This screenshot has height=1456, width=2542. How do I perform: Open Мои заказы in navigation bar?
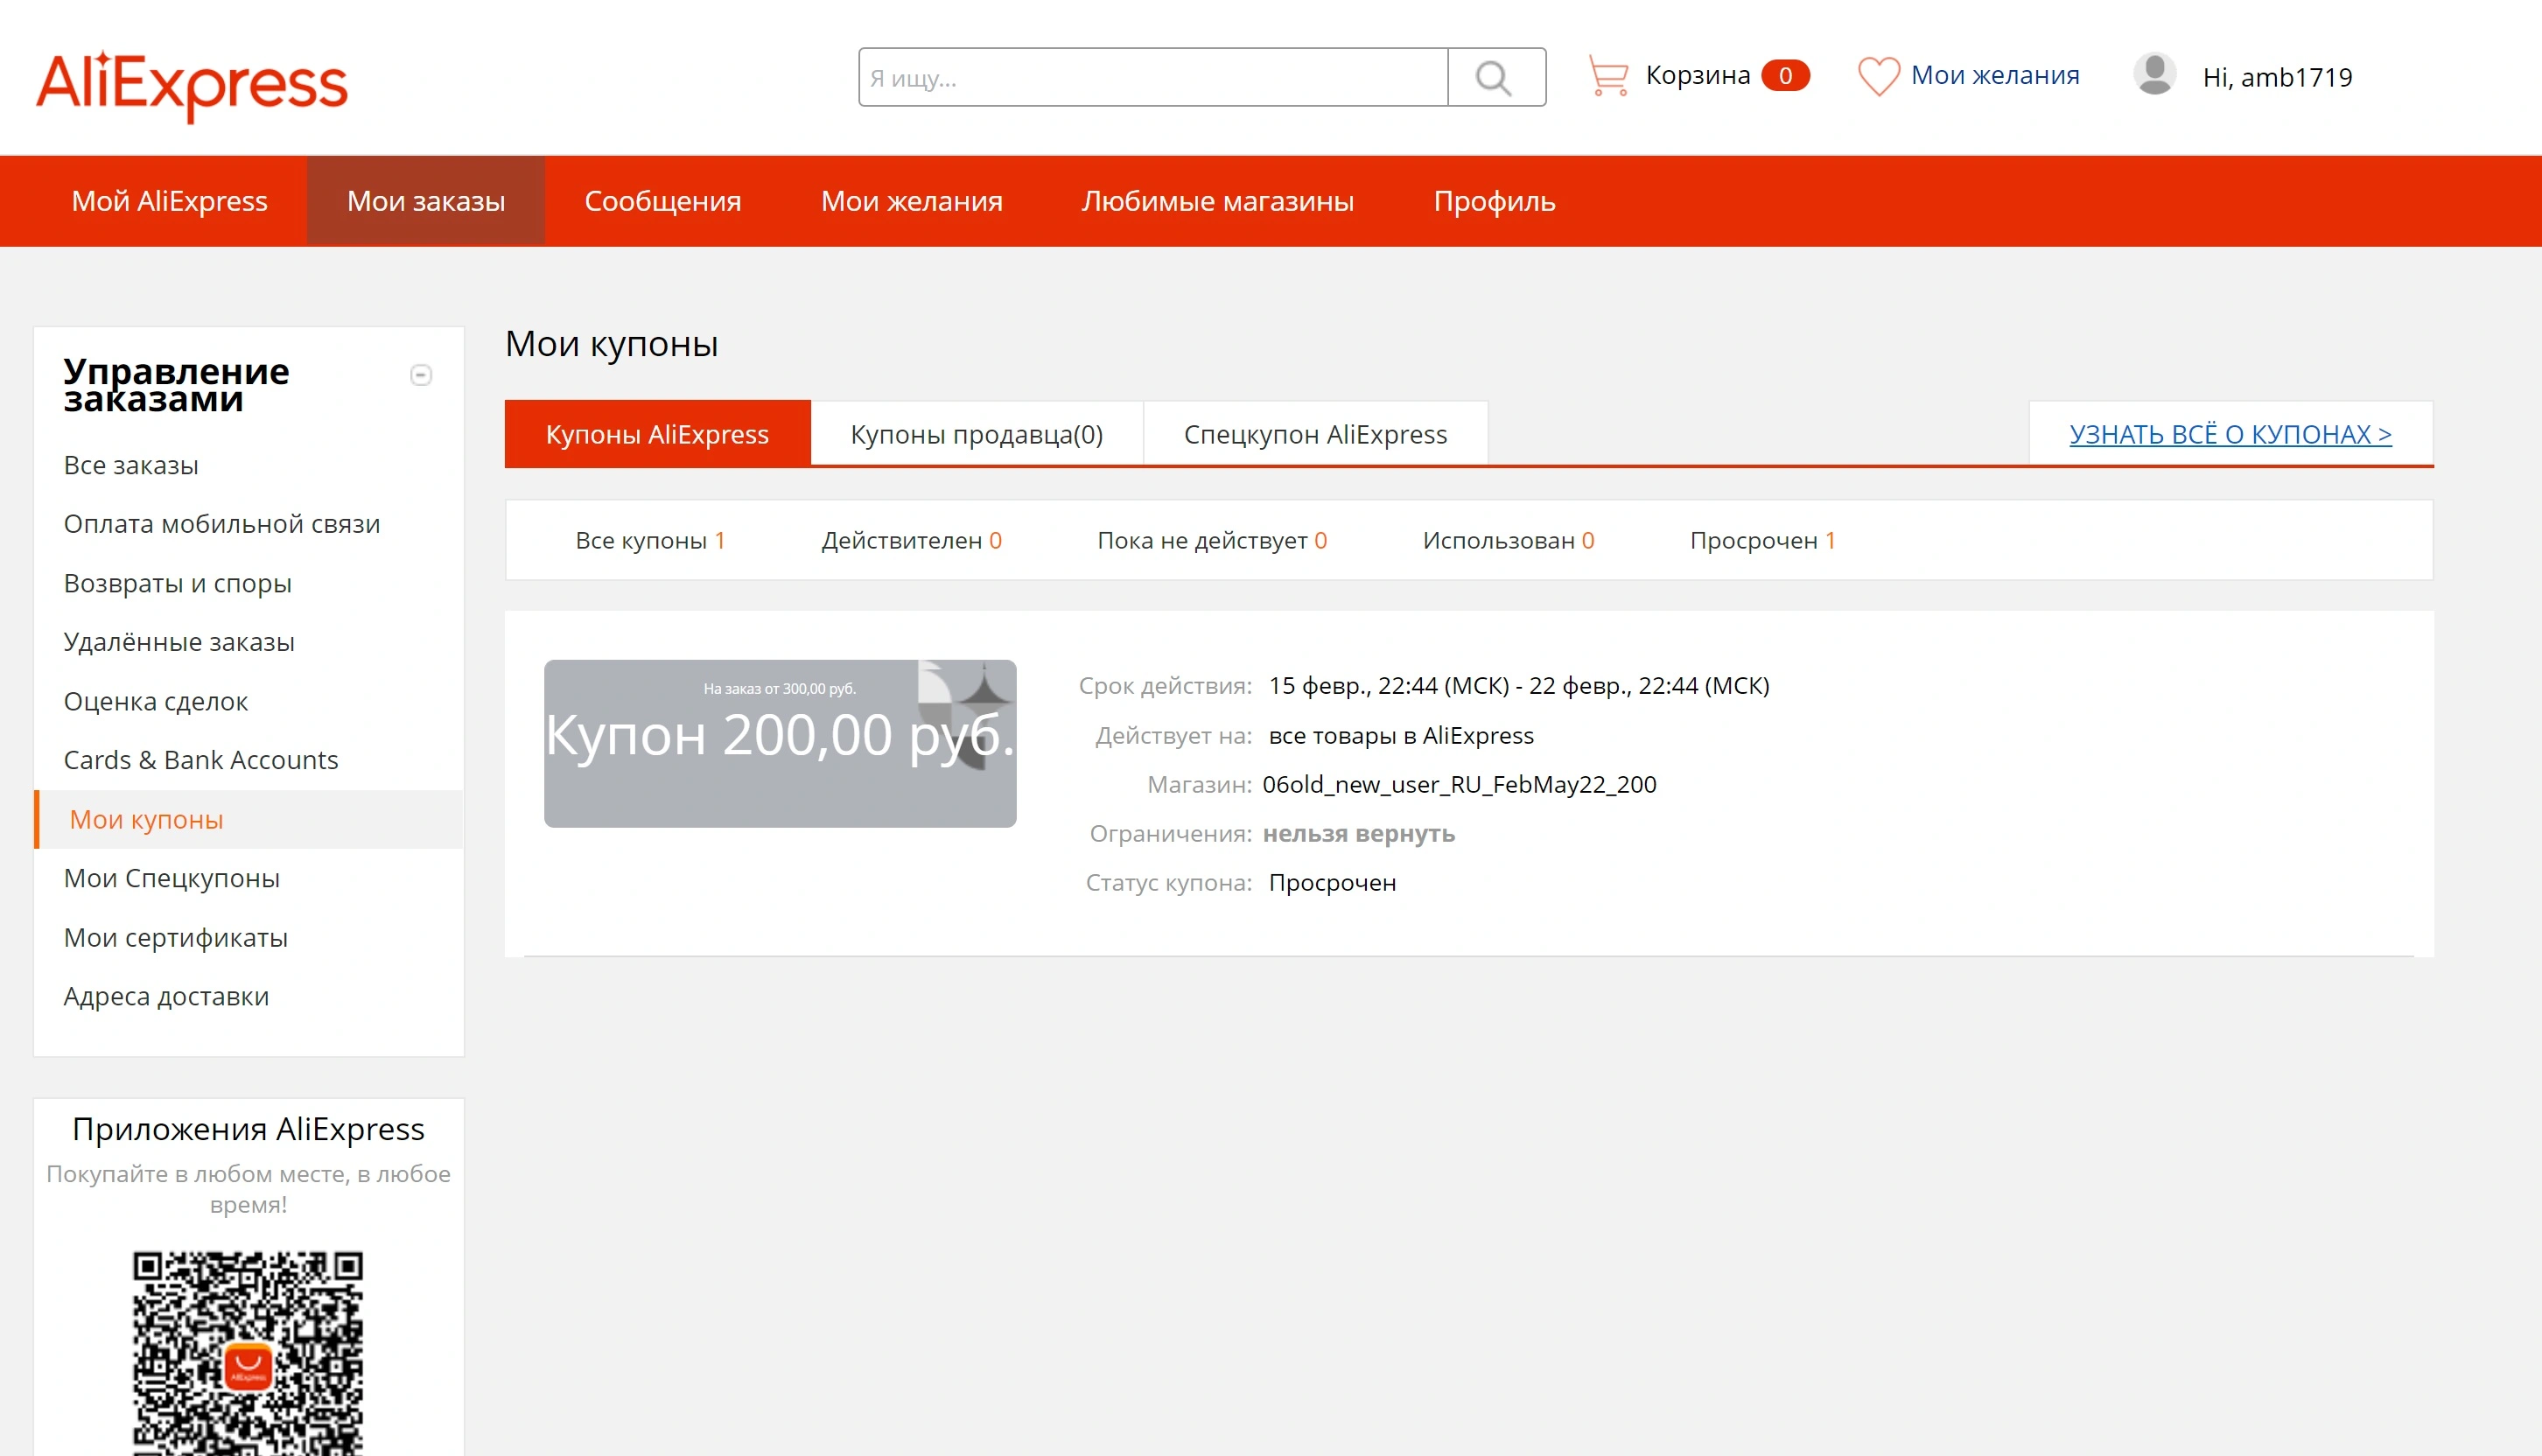coord(426,201)
